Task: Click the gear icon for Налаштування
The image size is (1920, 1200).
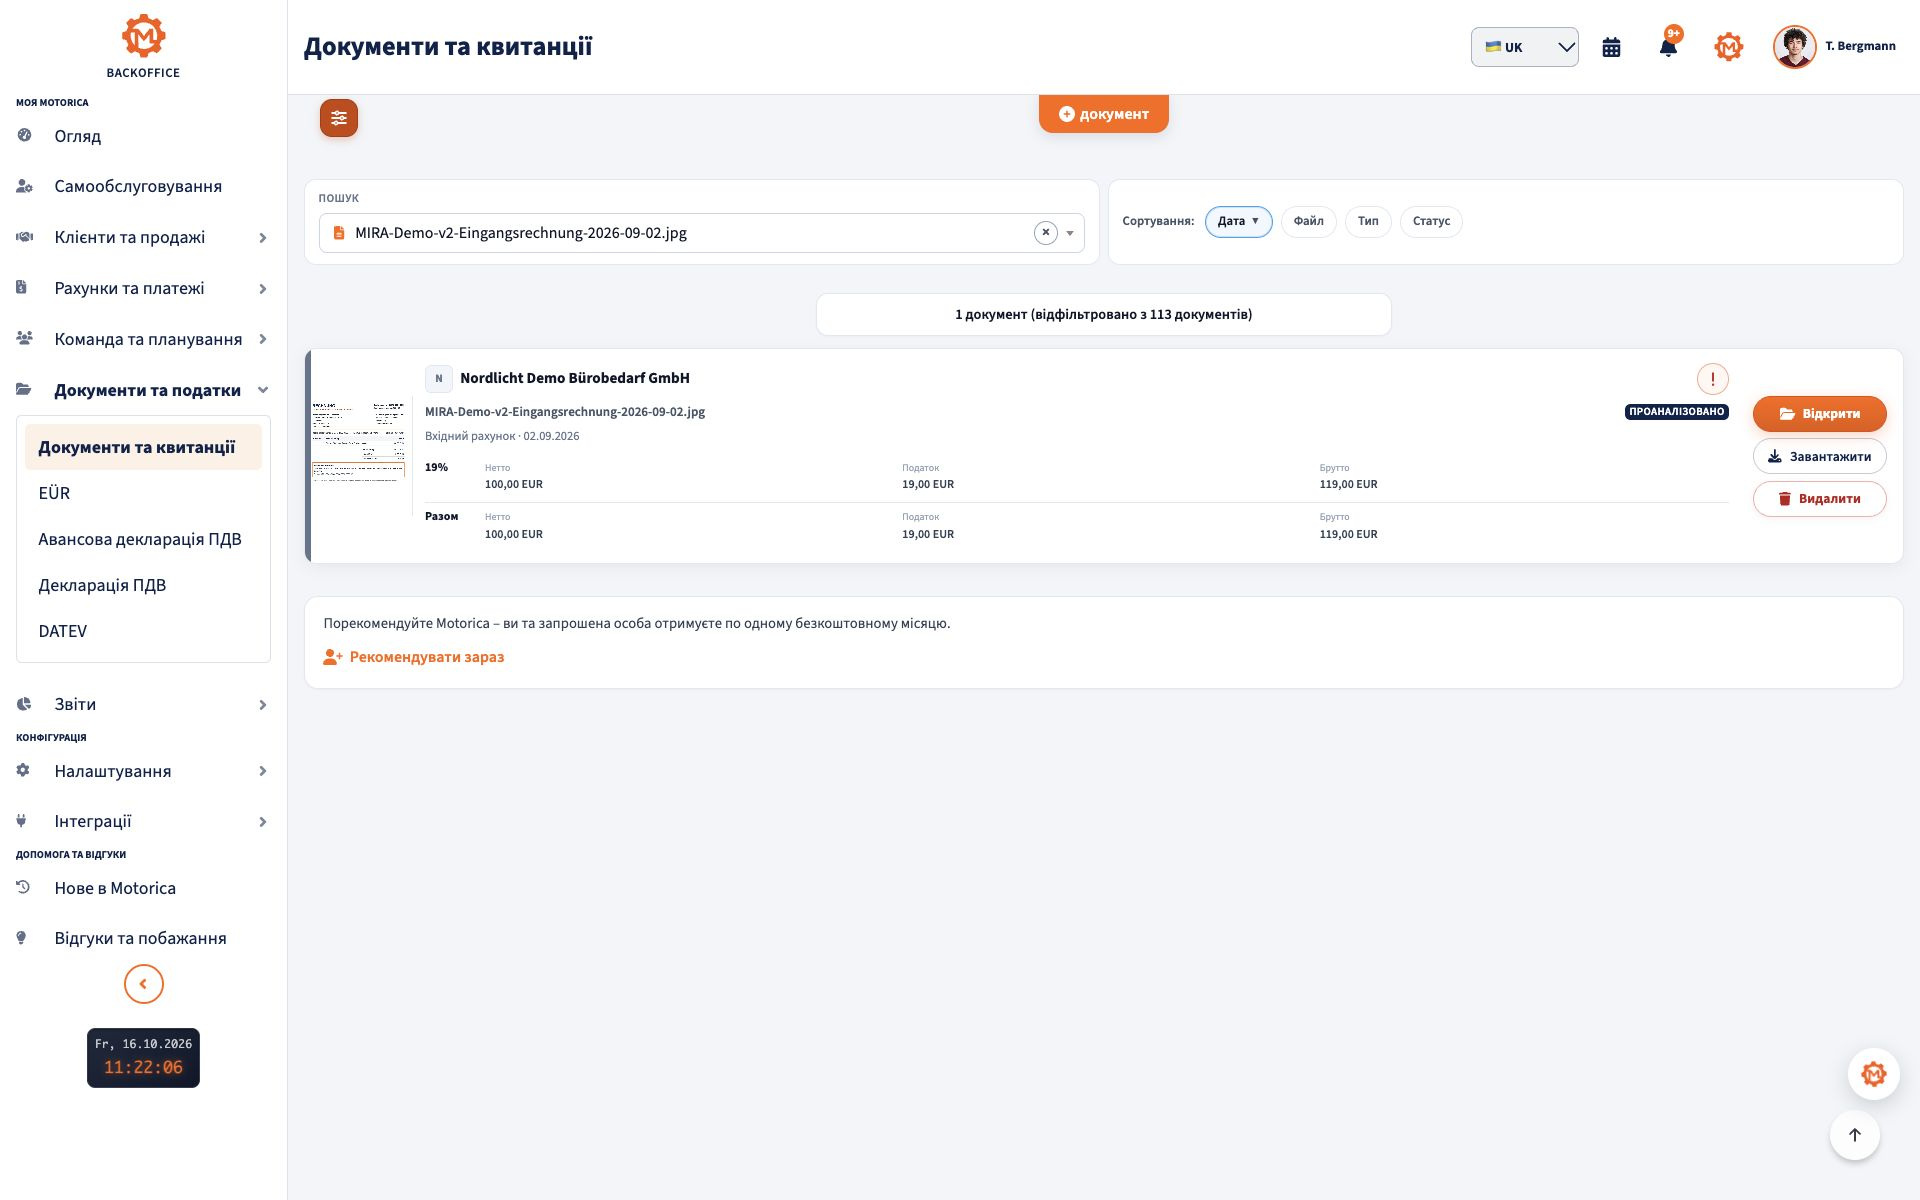Action: tap(23, 770)
